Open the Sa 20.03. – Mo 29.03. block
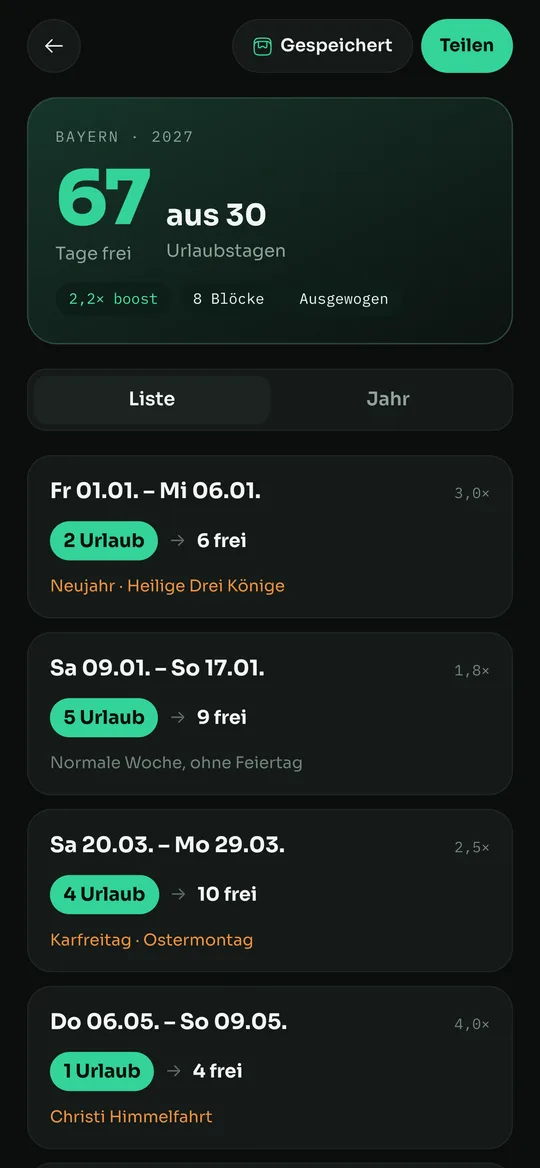540x1168 pixels. (270, 890)
